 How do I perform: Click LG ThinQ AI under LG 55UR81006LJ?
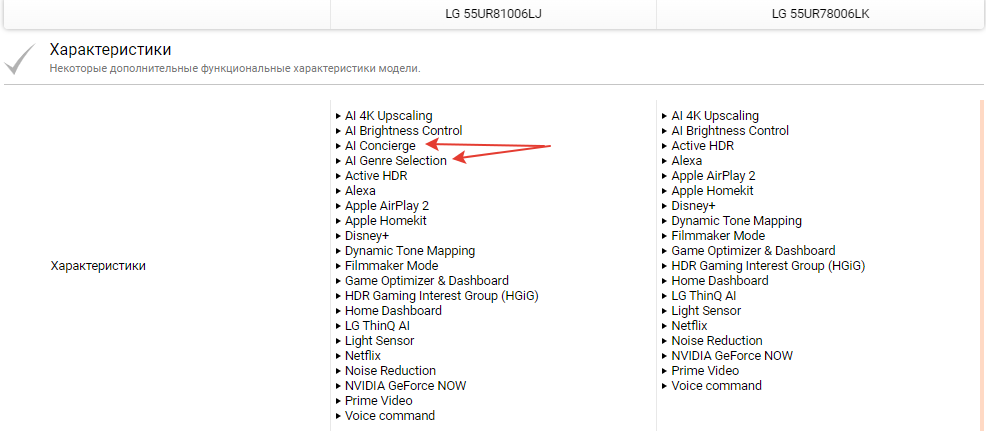(378, 326)
